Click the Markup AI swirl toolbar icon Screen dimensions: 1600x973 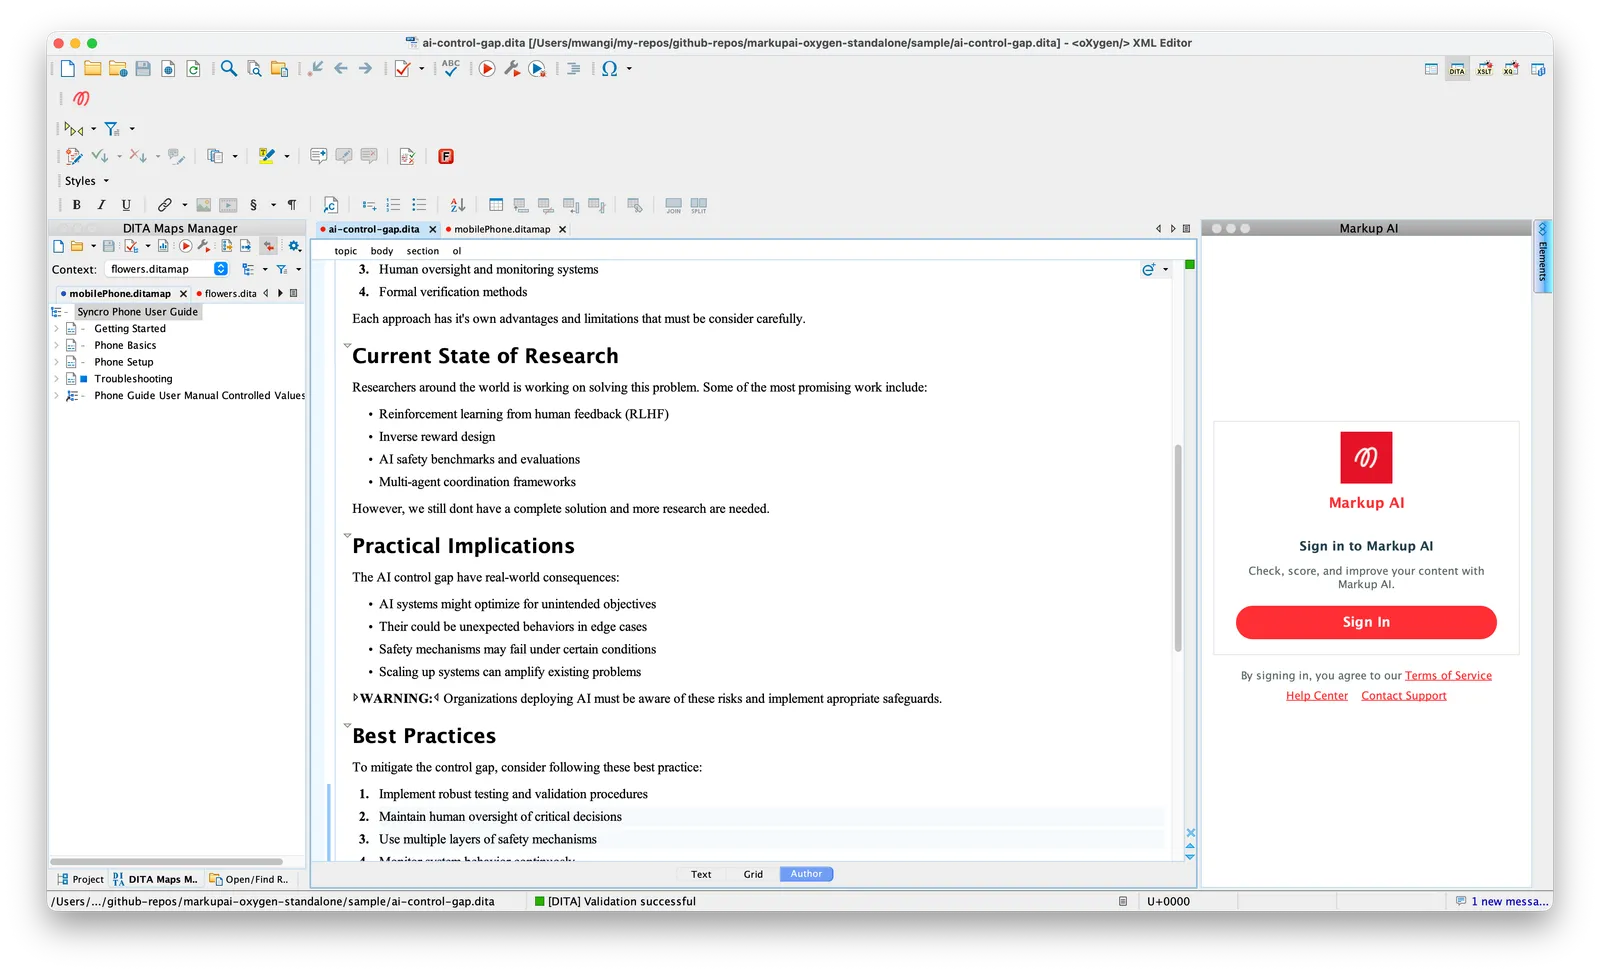(x=81, y=98)
